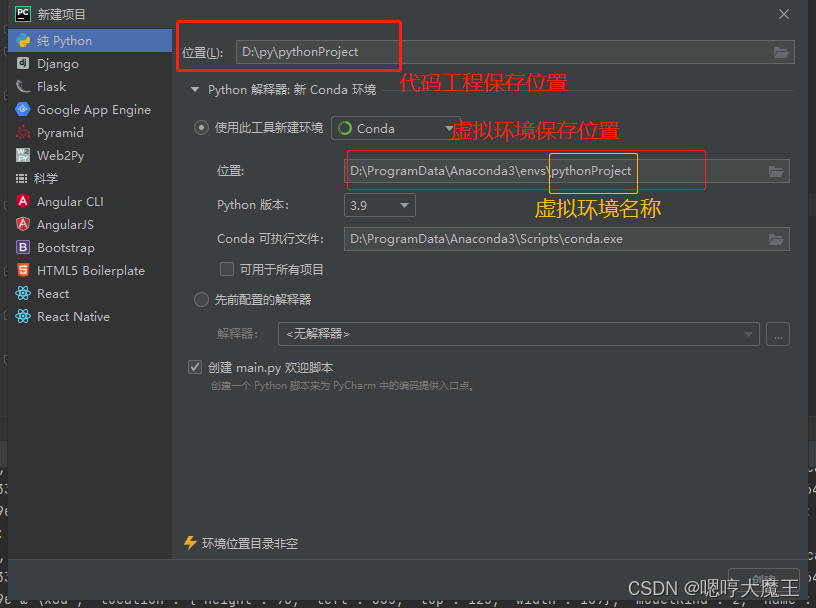Choose Pyramid in project type list

click(x=90, y=132)
